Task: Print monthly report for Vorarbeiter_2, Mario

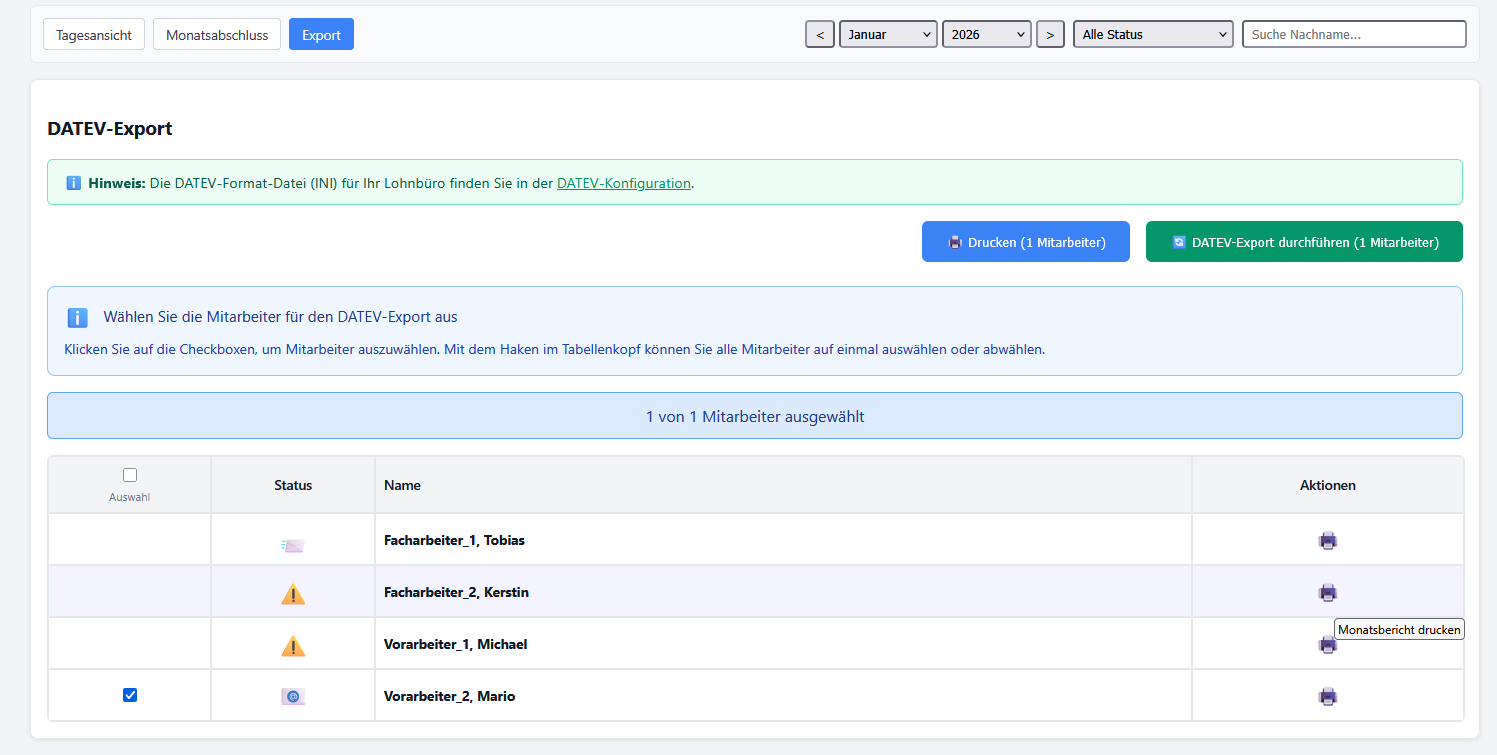Action: tap(1327, 697)
